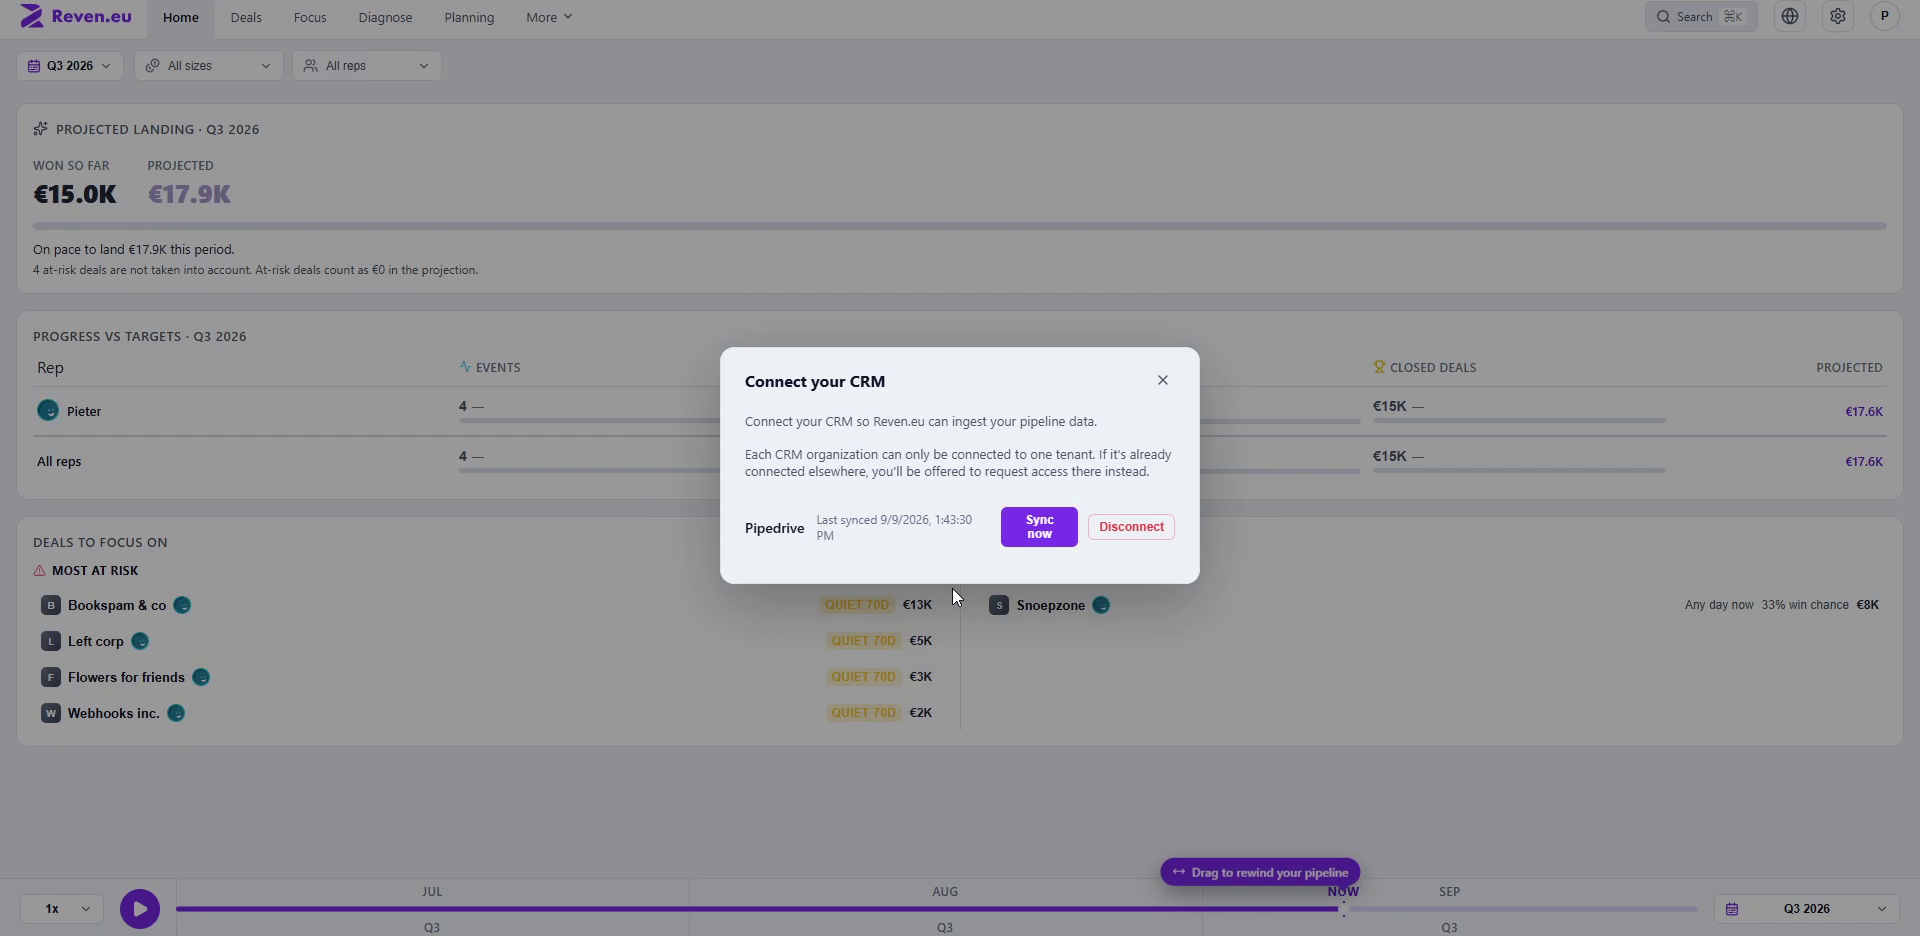The image size is (1920, 936).
Task: Expand the More menu
Action: pos(549,17)
